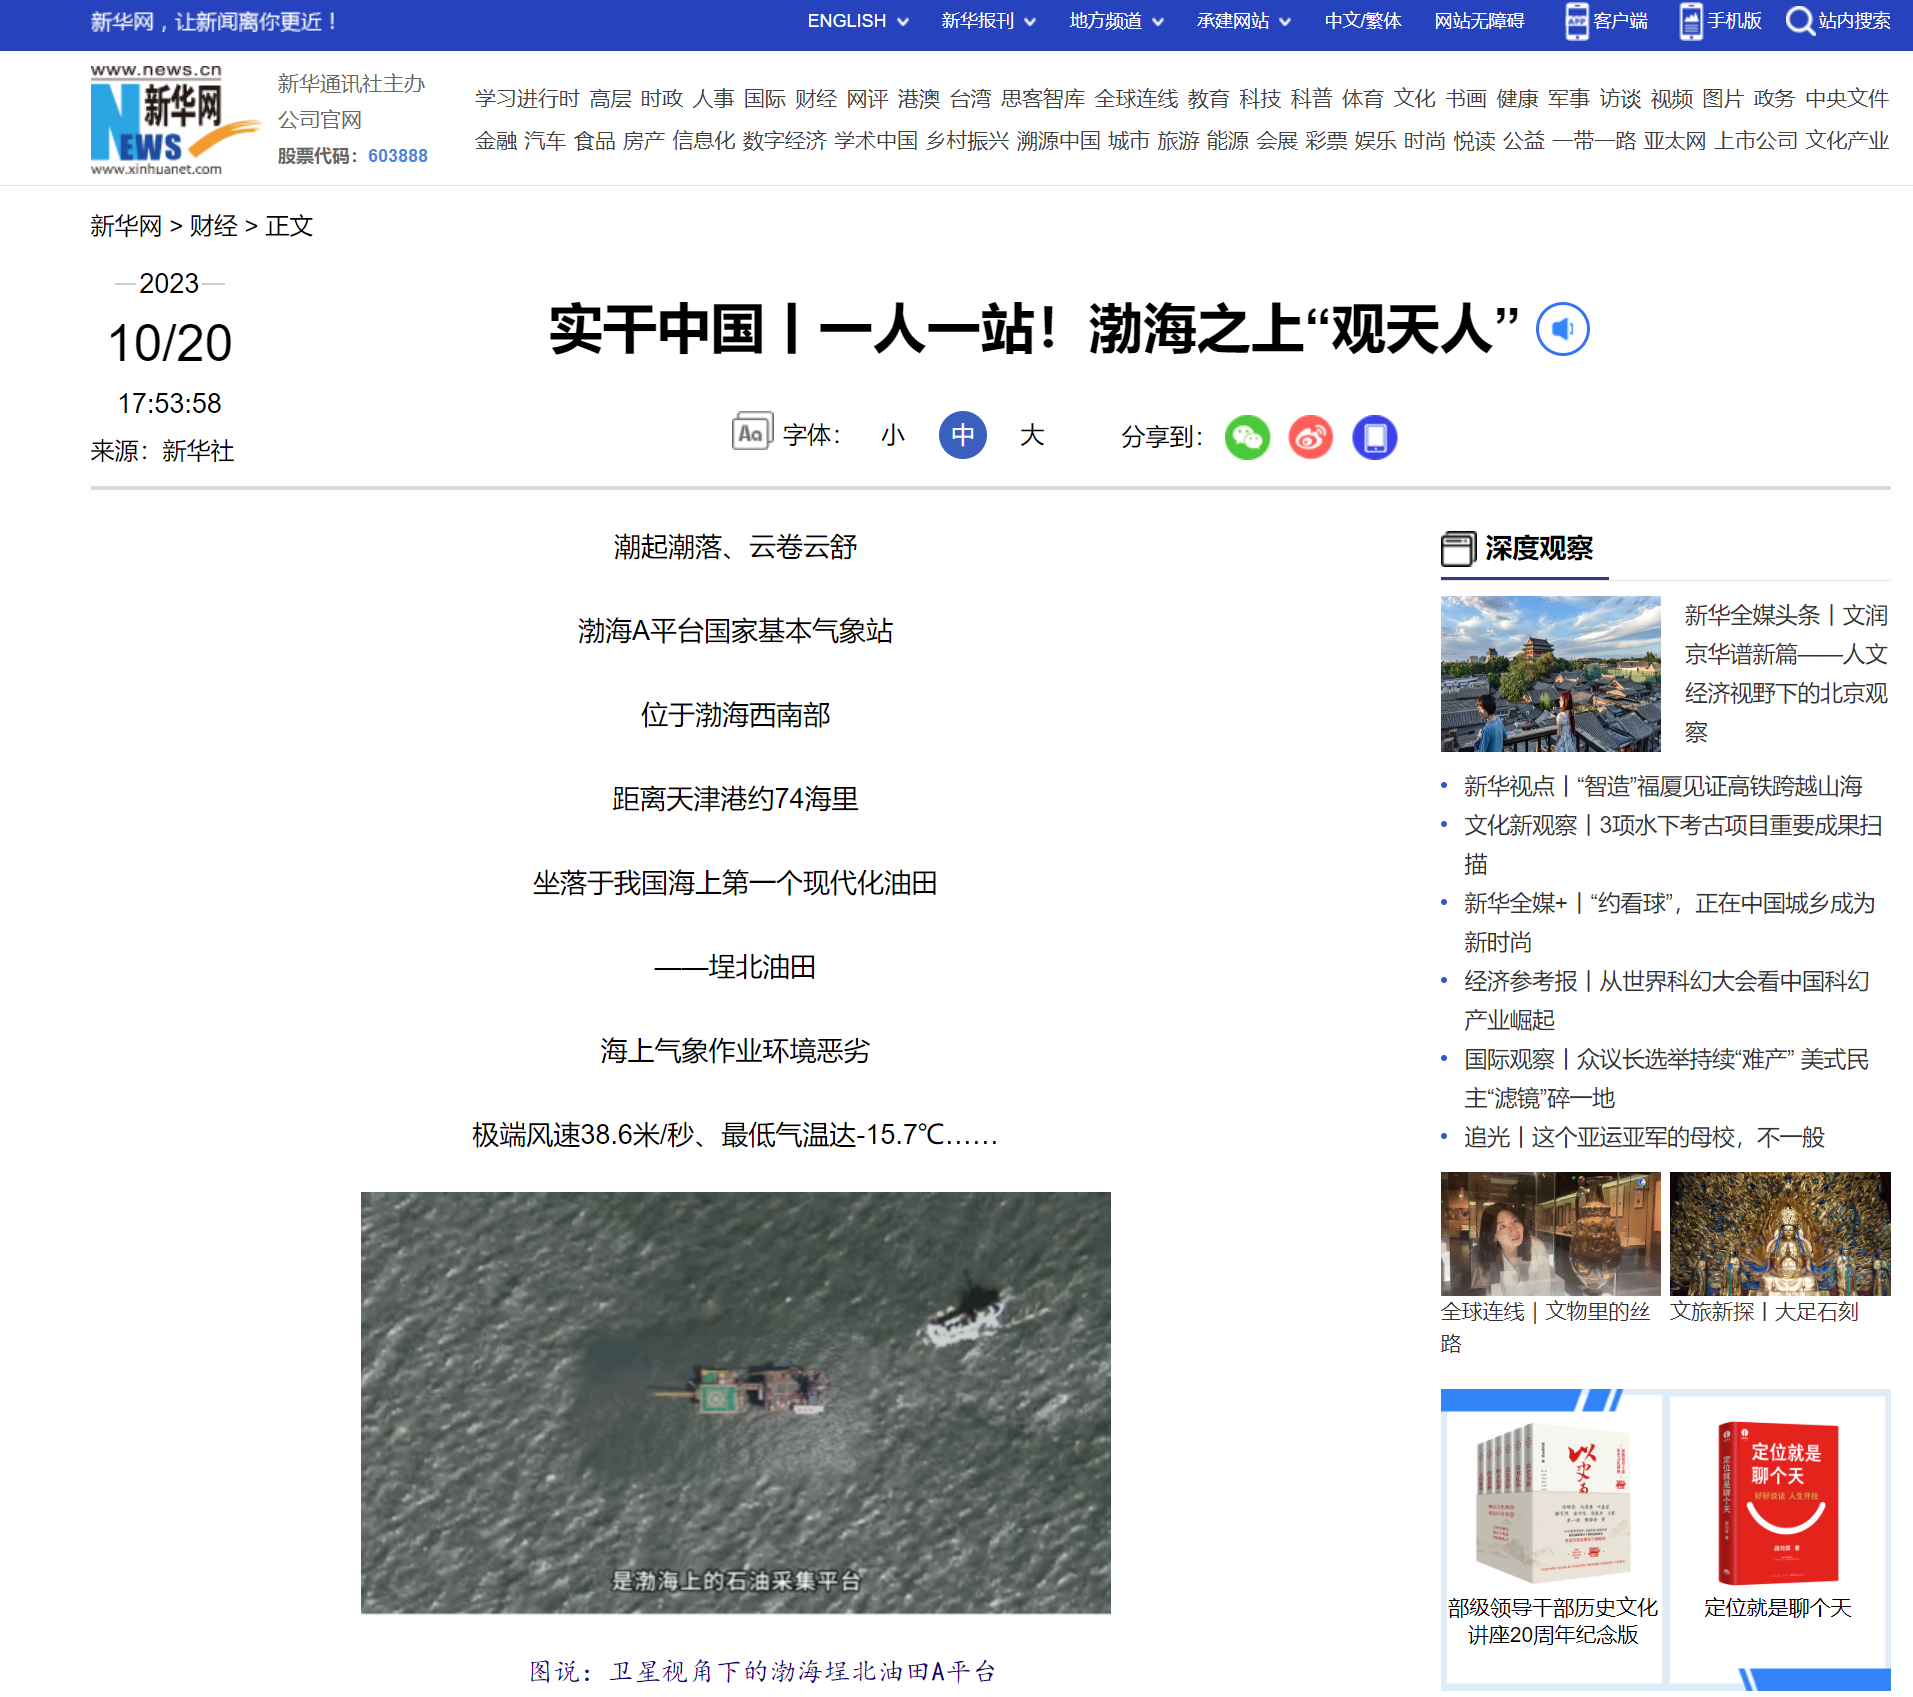Click the satellite oil platform image
The width and height of the screenshot is (1913, 1697).
(735, 1402)
